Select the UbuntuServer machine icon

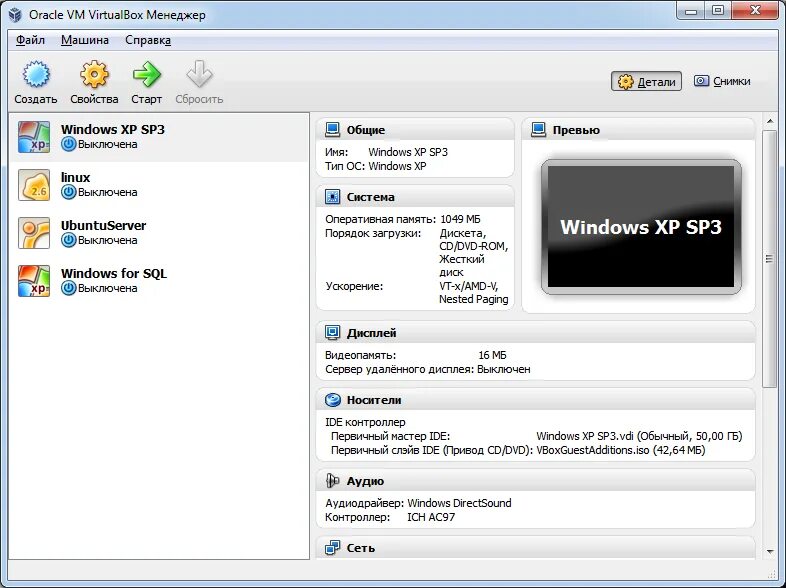click(34, 233)
